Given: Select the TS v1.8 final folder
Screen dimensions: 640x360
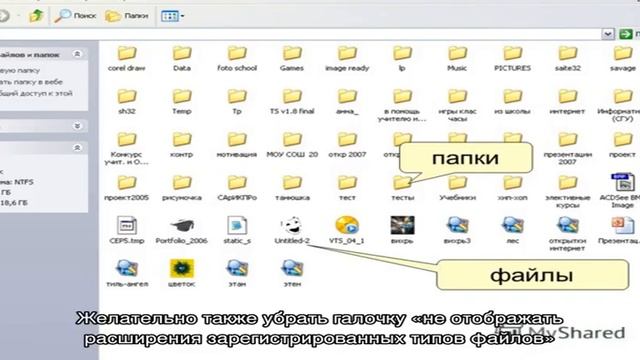Looking at the screenshot, I should [292, 102].
